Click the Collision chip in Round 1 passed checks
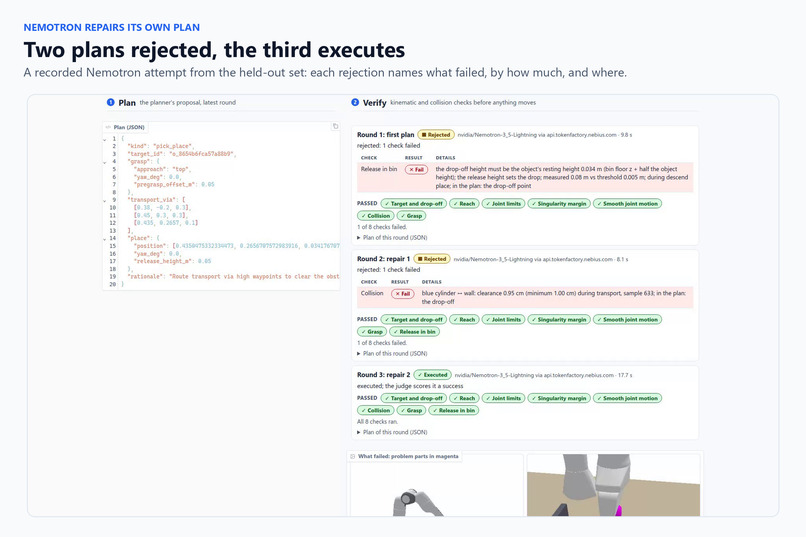Image resolution: width=806 pixels, height=537 pixels. [x=376, y=216]
